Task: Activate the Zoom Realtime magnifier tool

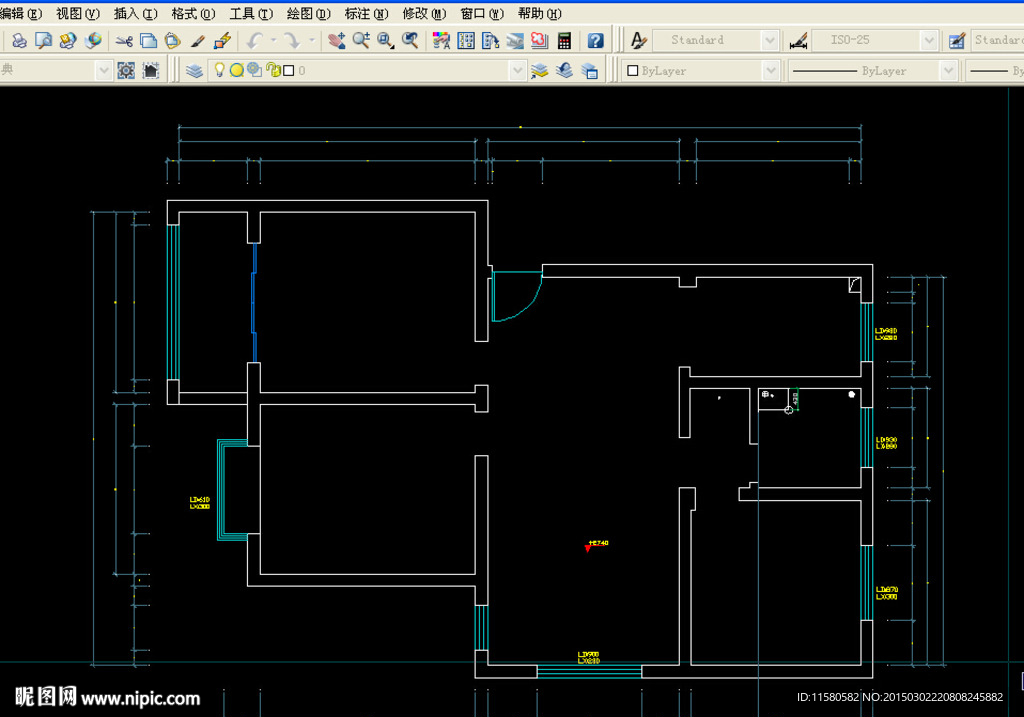Action: 361,41
